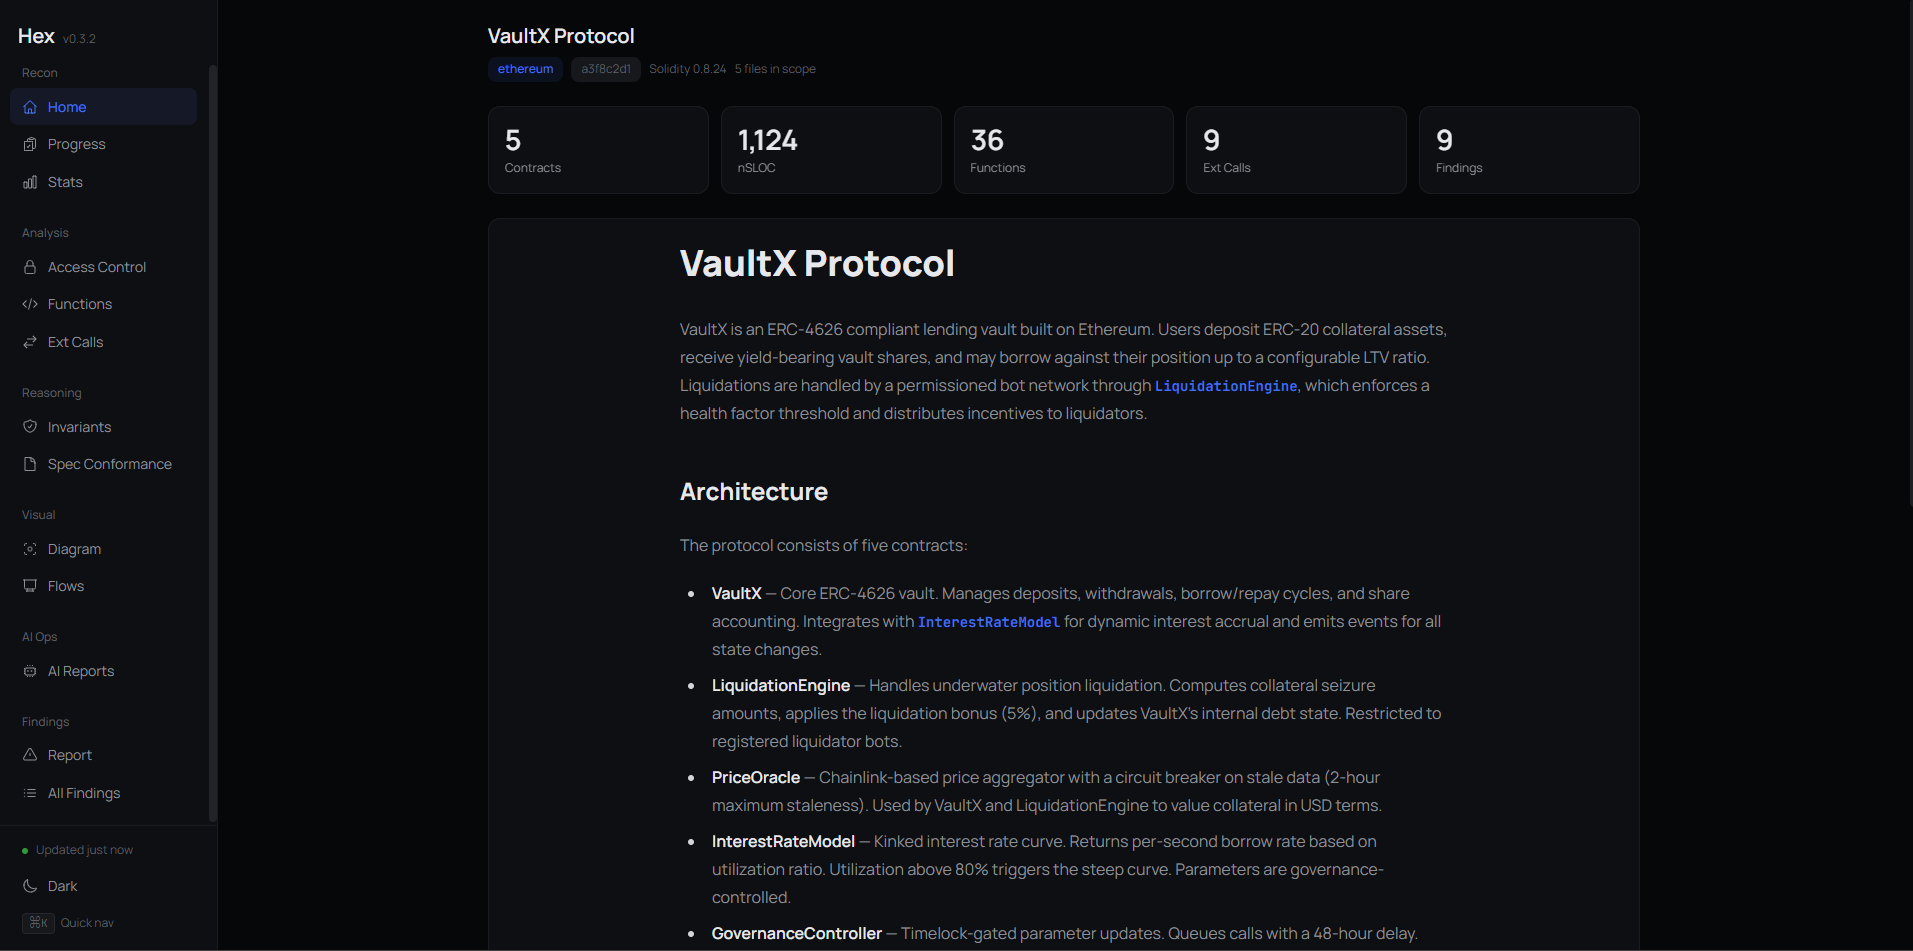Click the bold GovernanceController bullet name
This screenshot has width=1913, height=951.
[797, 934]
